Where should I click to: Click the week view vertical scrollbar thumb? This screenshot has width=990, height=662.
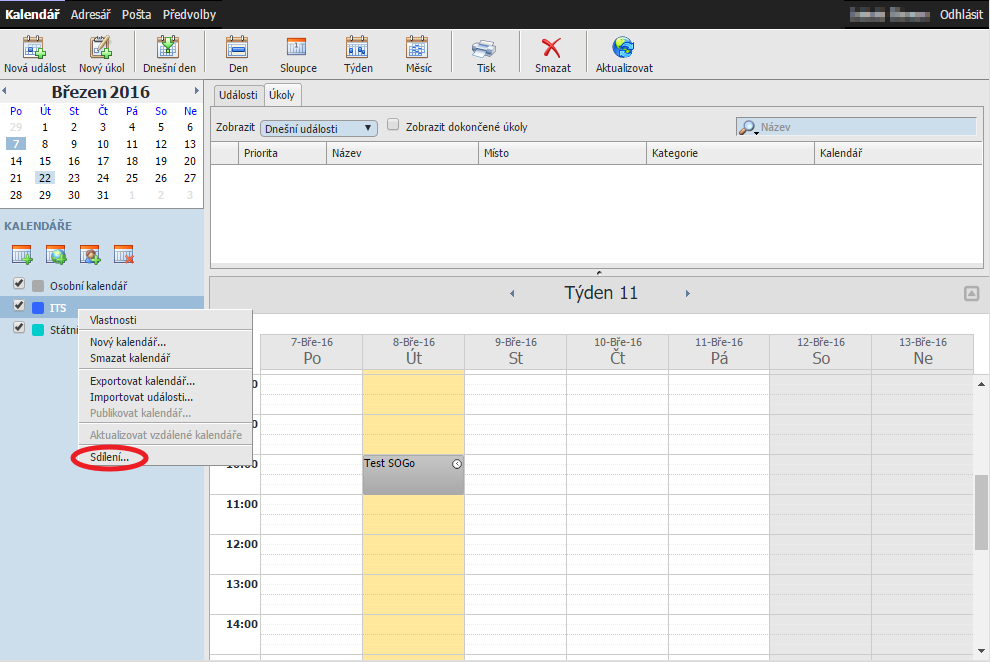pyautogui.click(x=981, y=512)
